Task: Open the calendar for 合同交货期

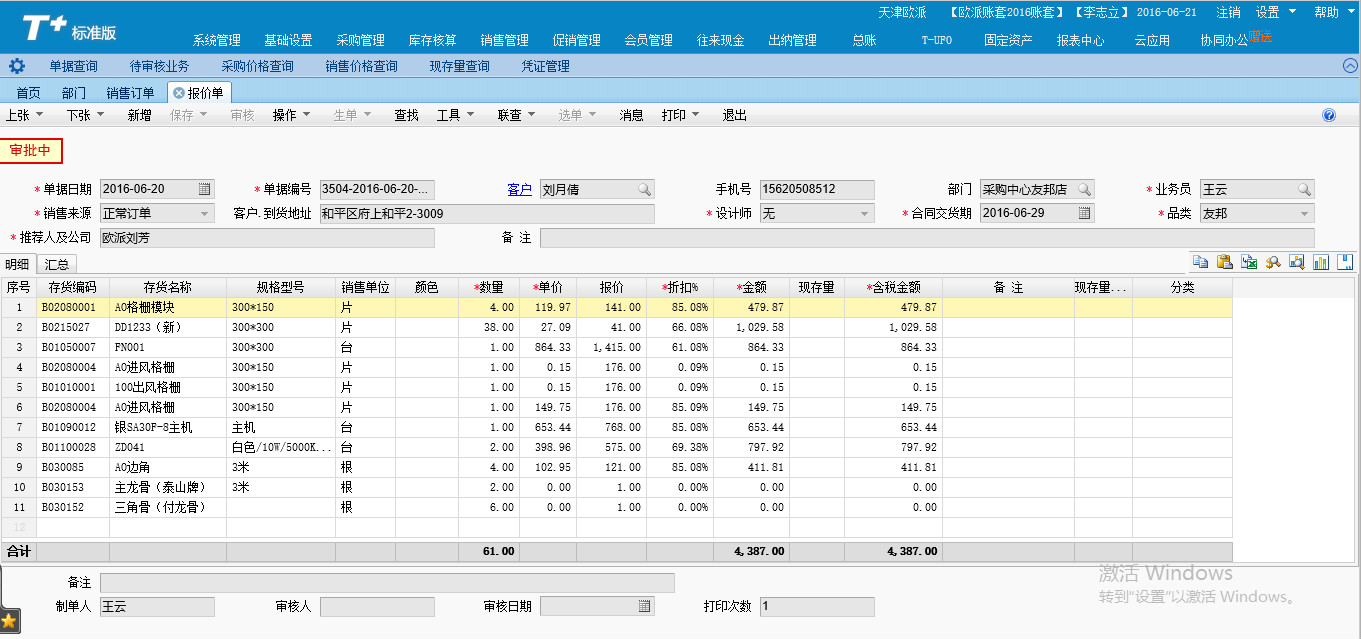Action: (x=1084, y=213)
